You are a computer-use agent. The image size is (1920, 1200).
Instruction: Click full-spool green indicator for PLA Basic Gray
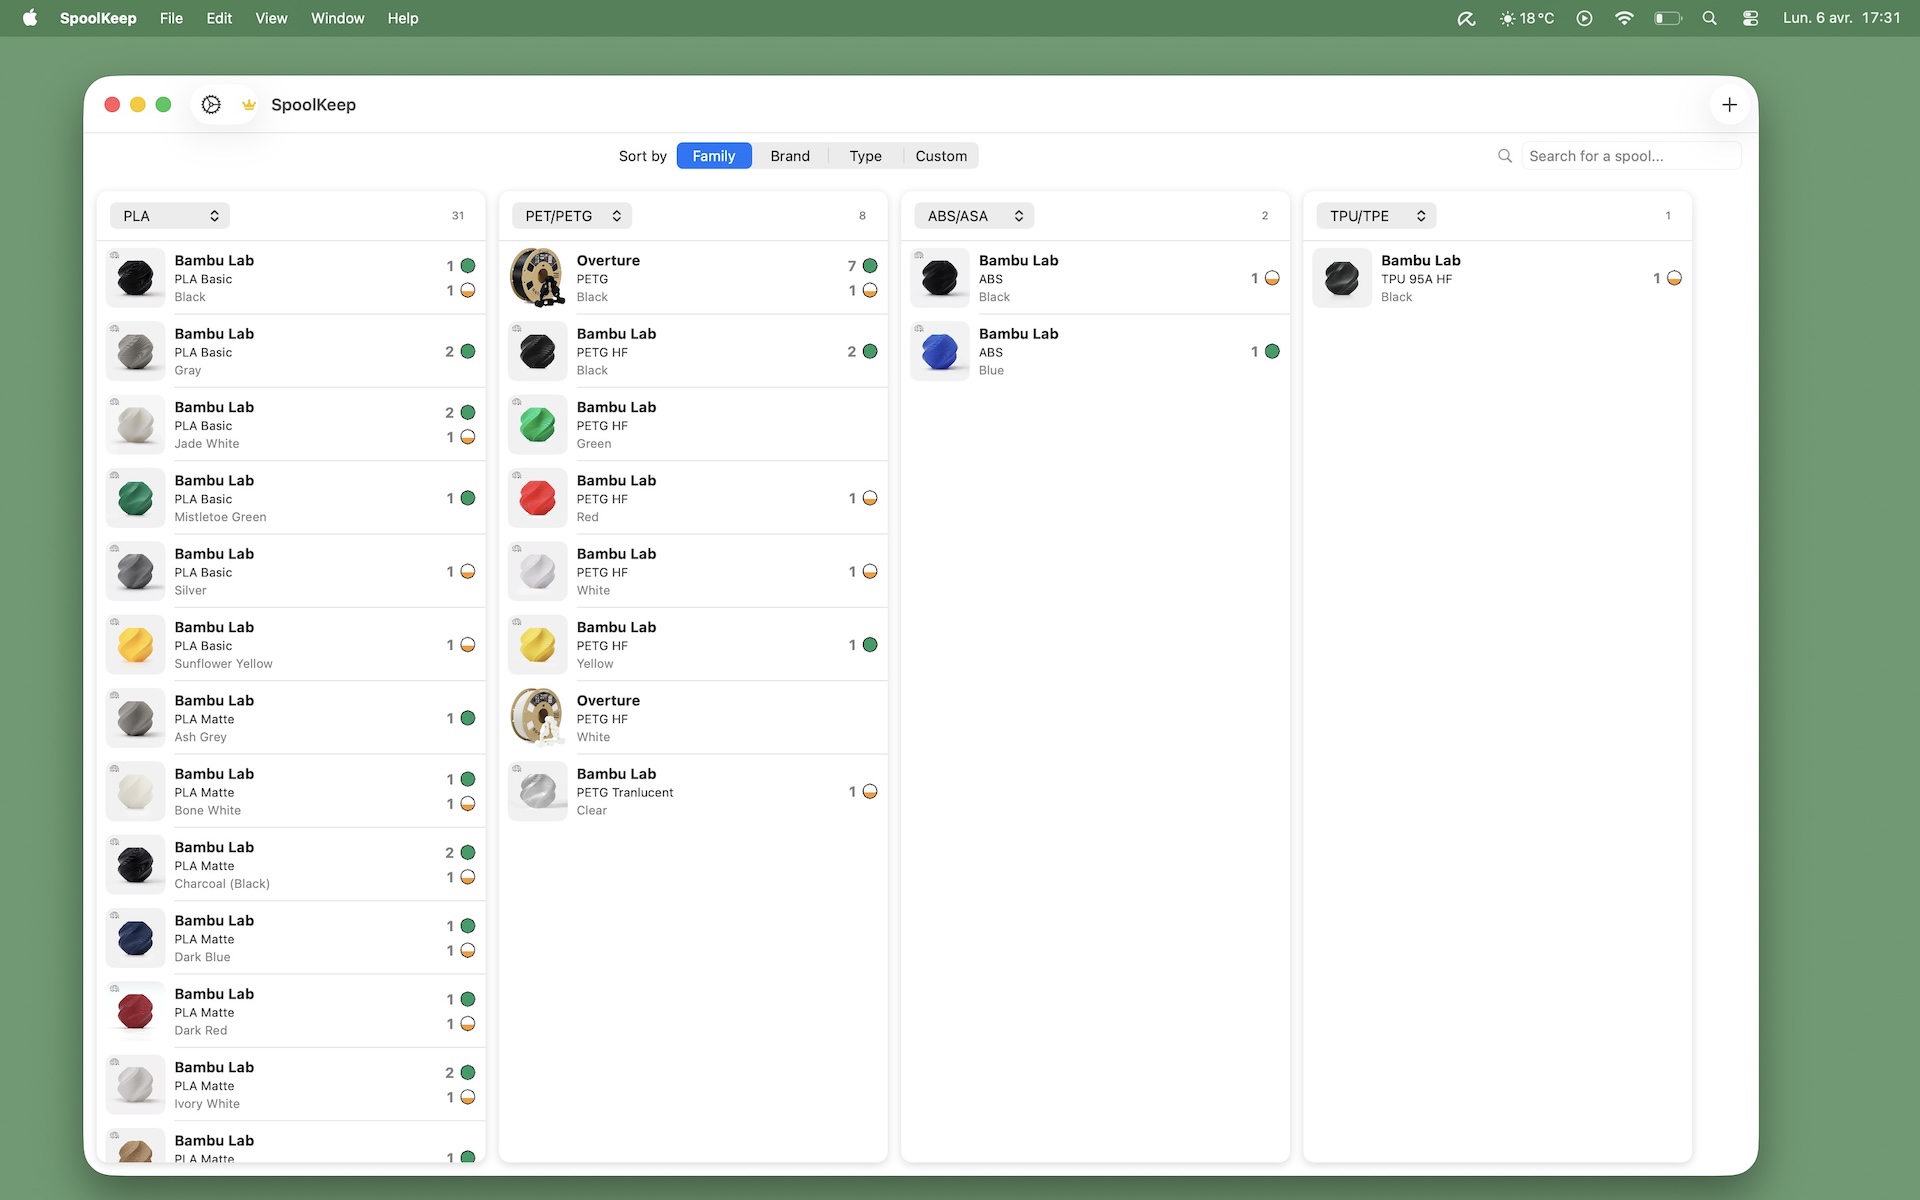click(468, 351)
